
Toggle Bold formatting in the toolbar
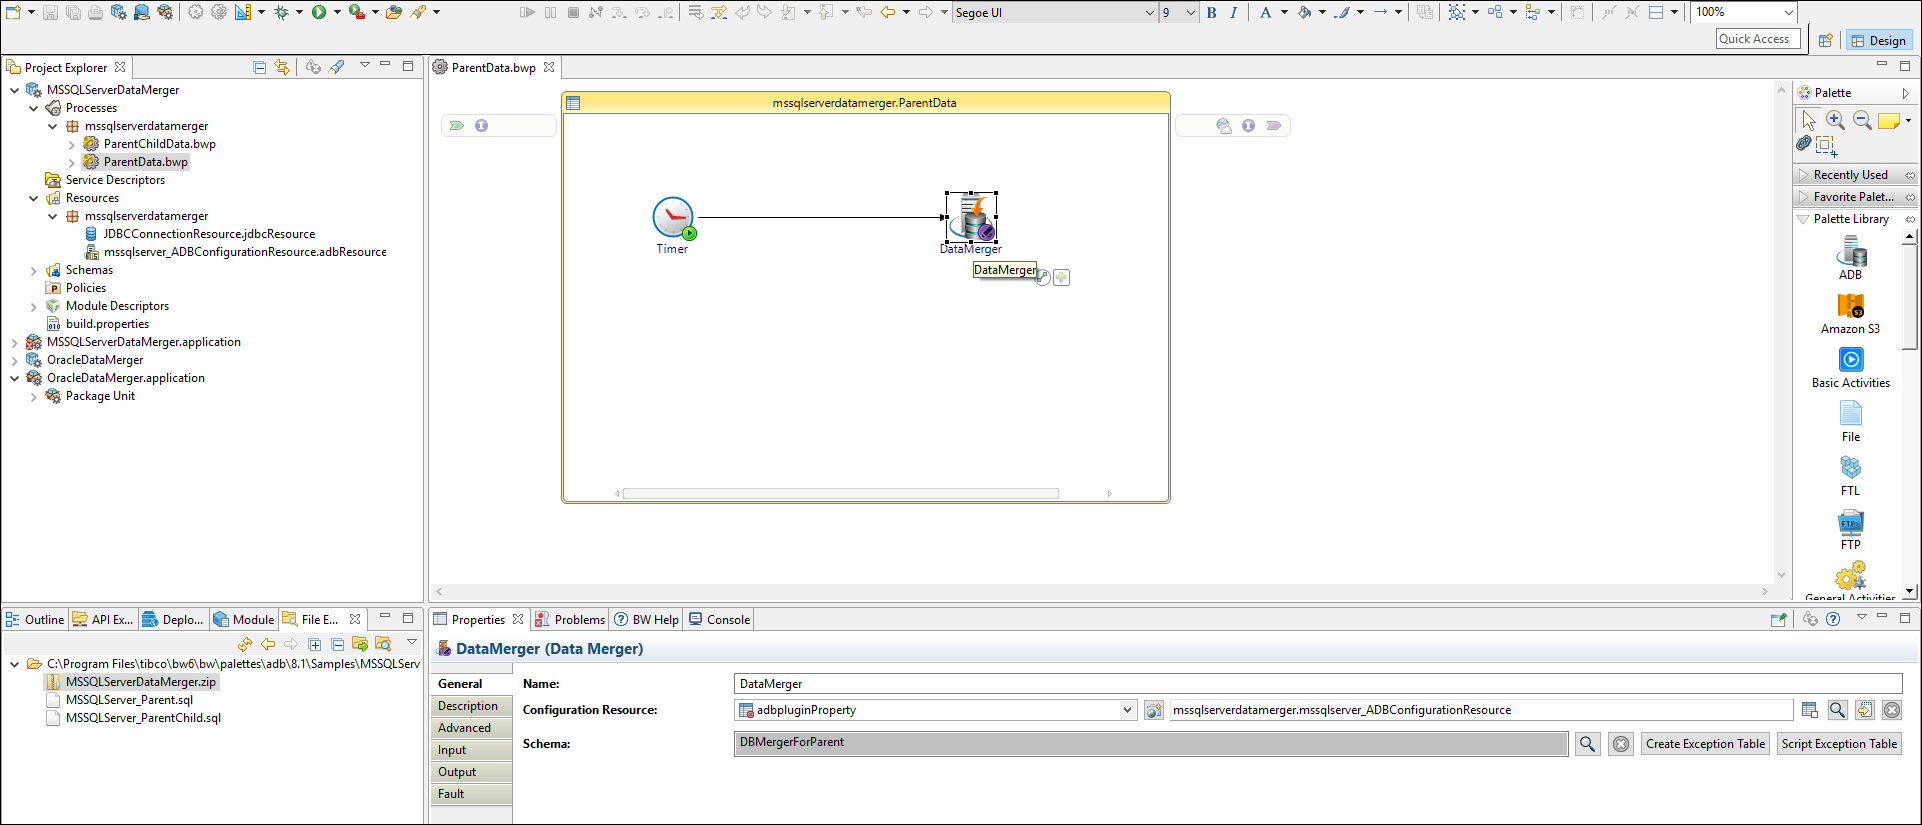(1212, 13)
